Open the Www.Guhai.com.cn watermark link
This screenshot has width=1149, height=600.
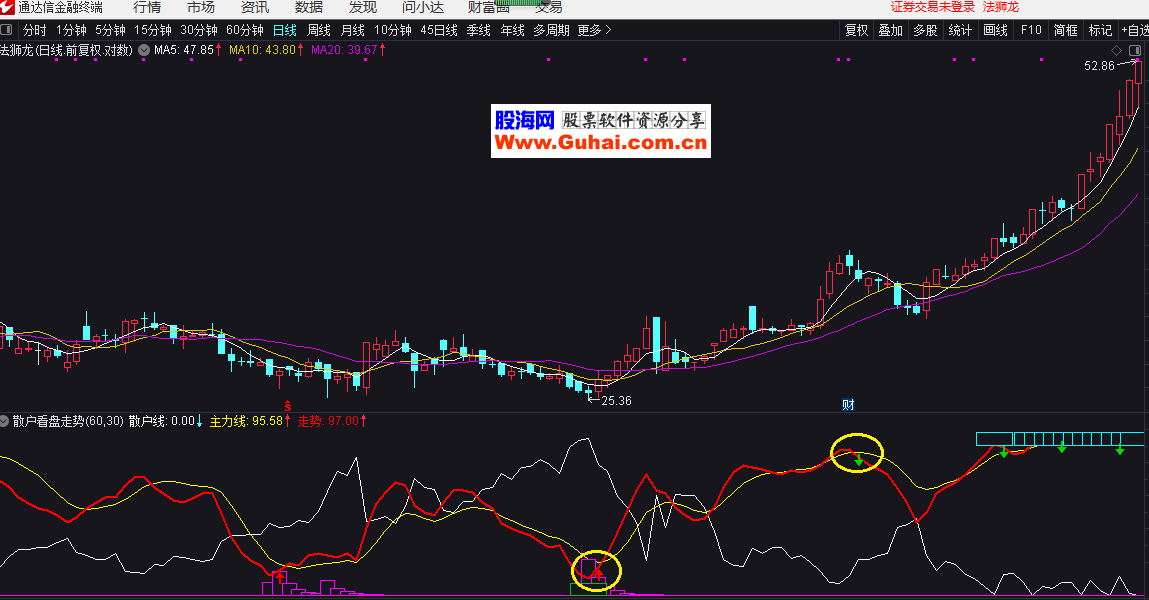(x=600, y=144)
